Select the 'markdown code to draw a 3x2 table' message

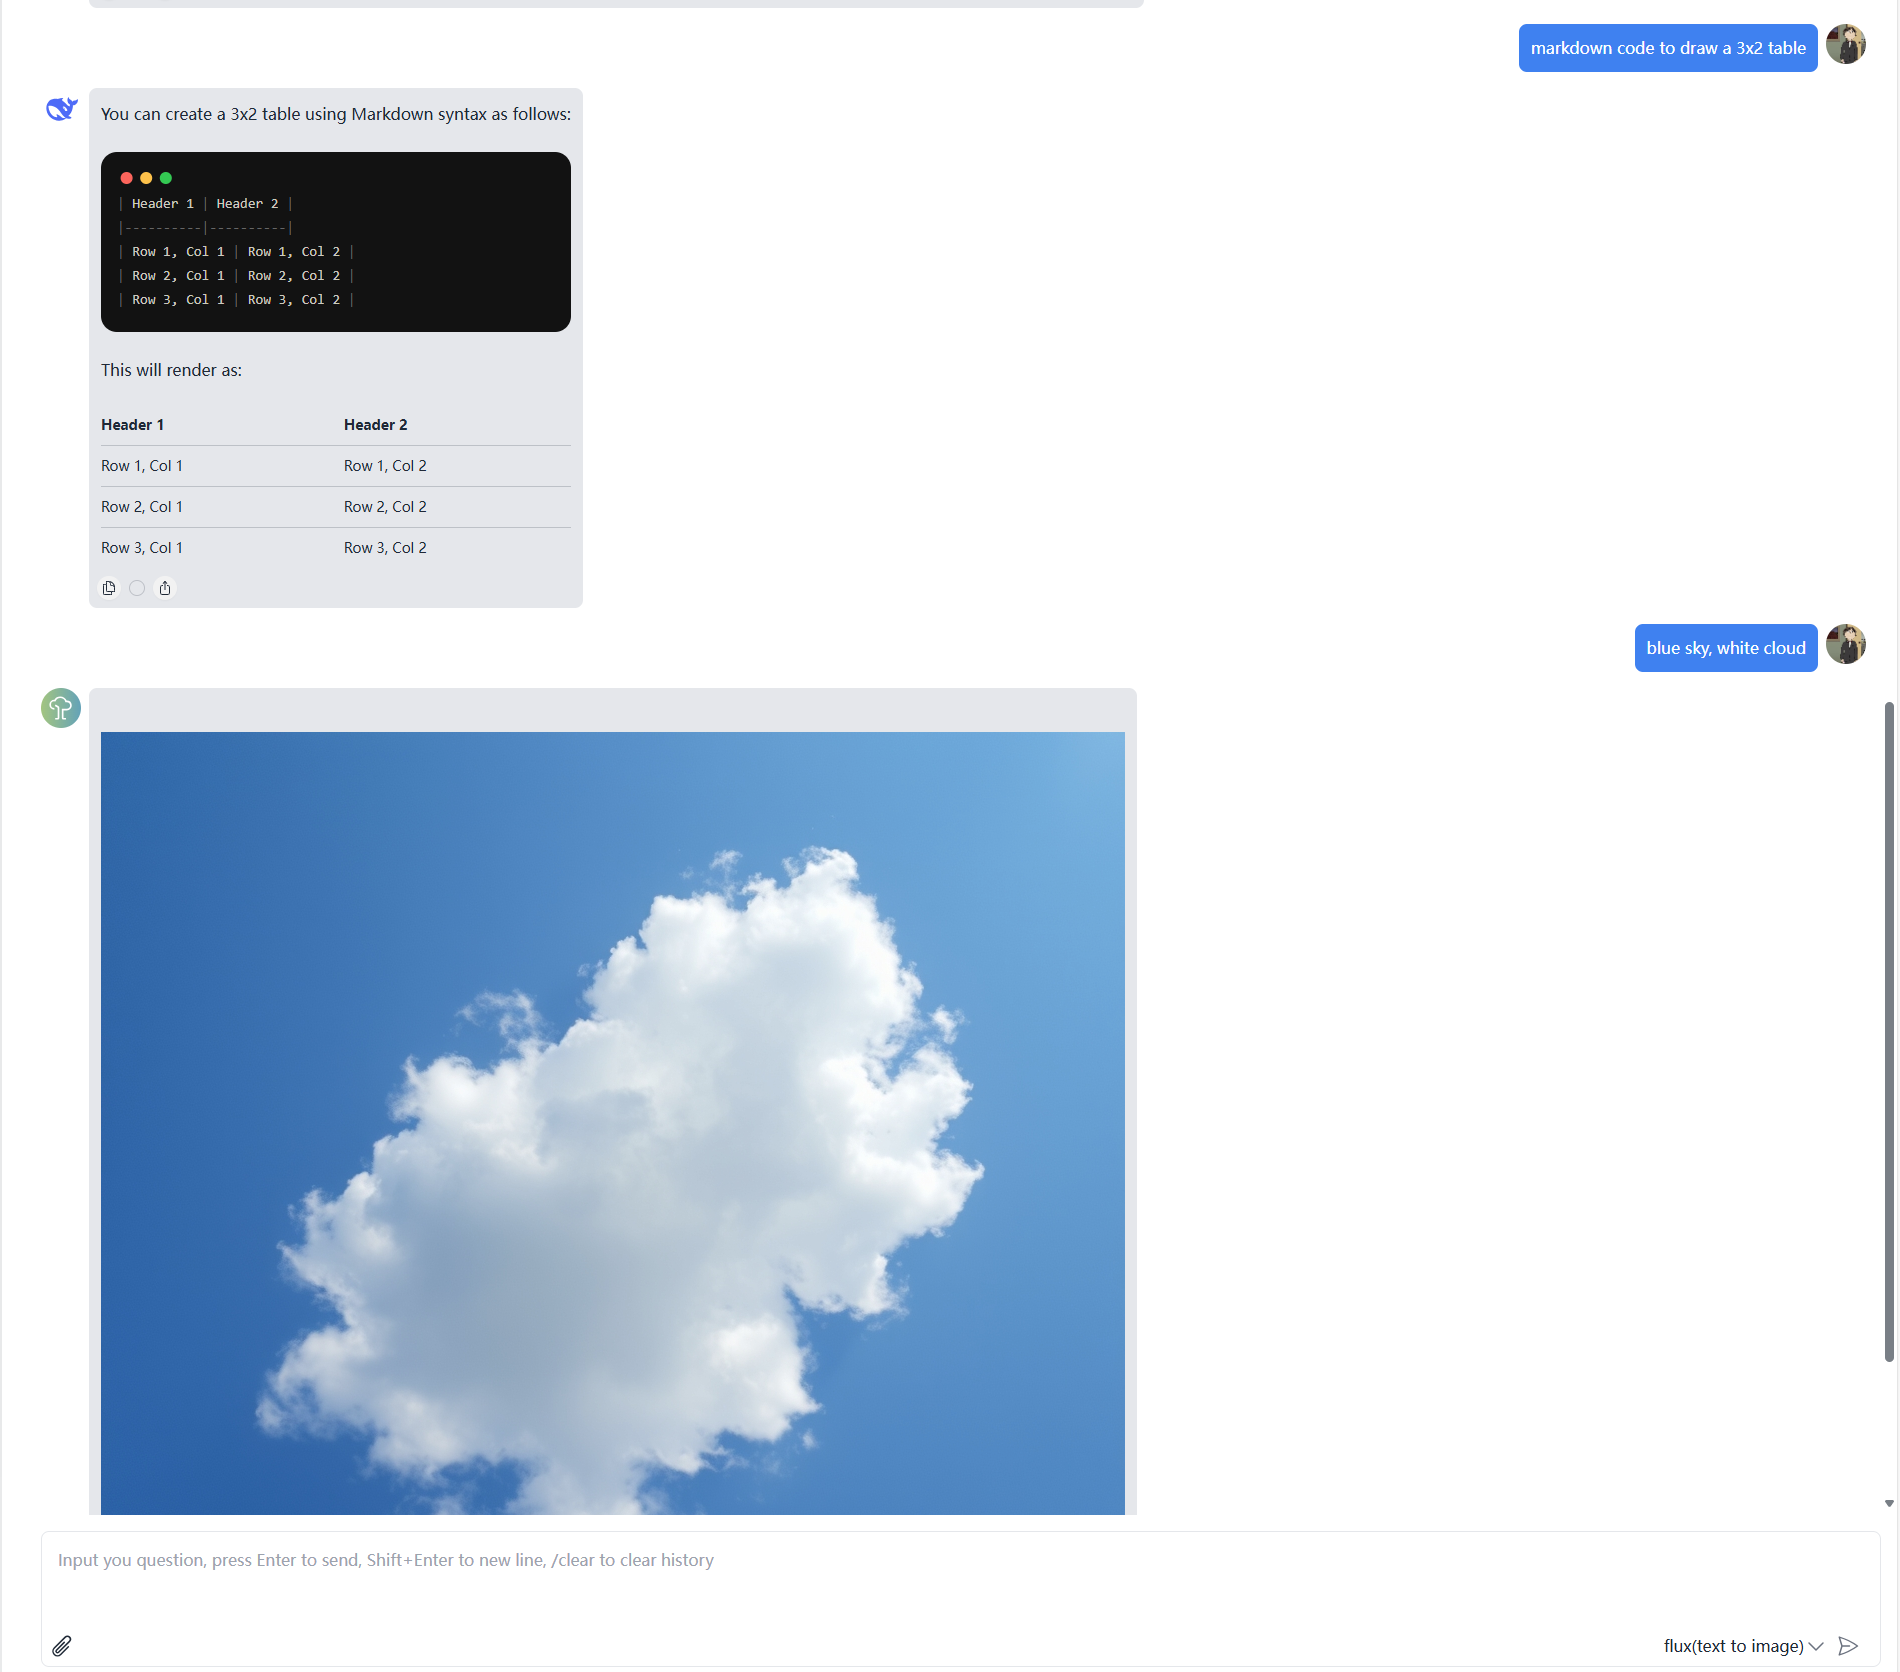(x=1666, y=47)
